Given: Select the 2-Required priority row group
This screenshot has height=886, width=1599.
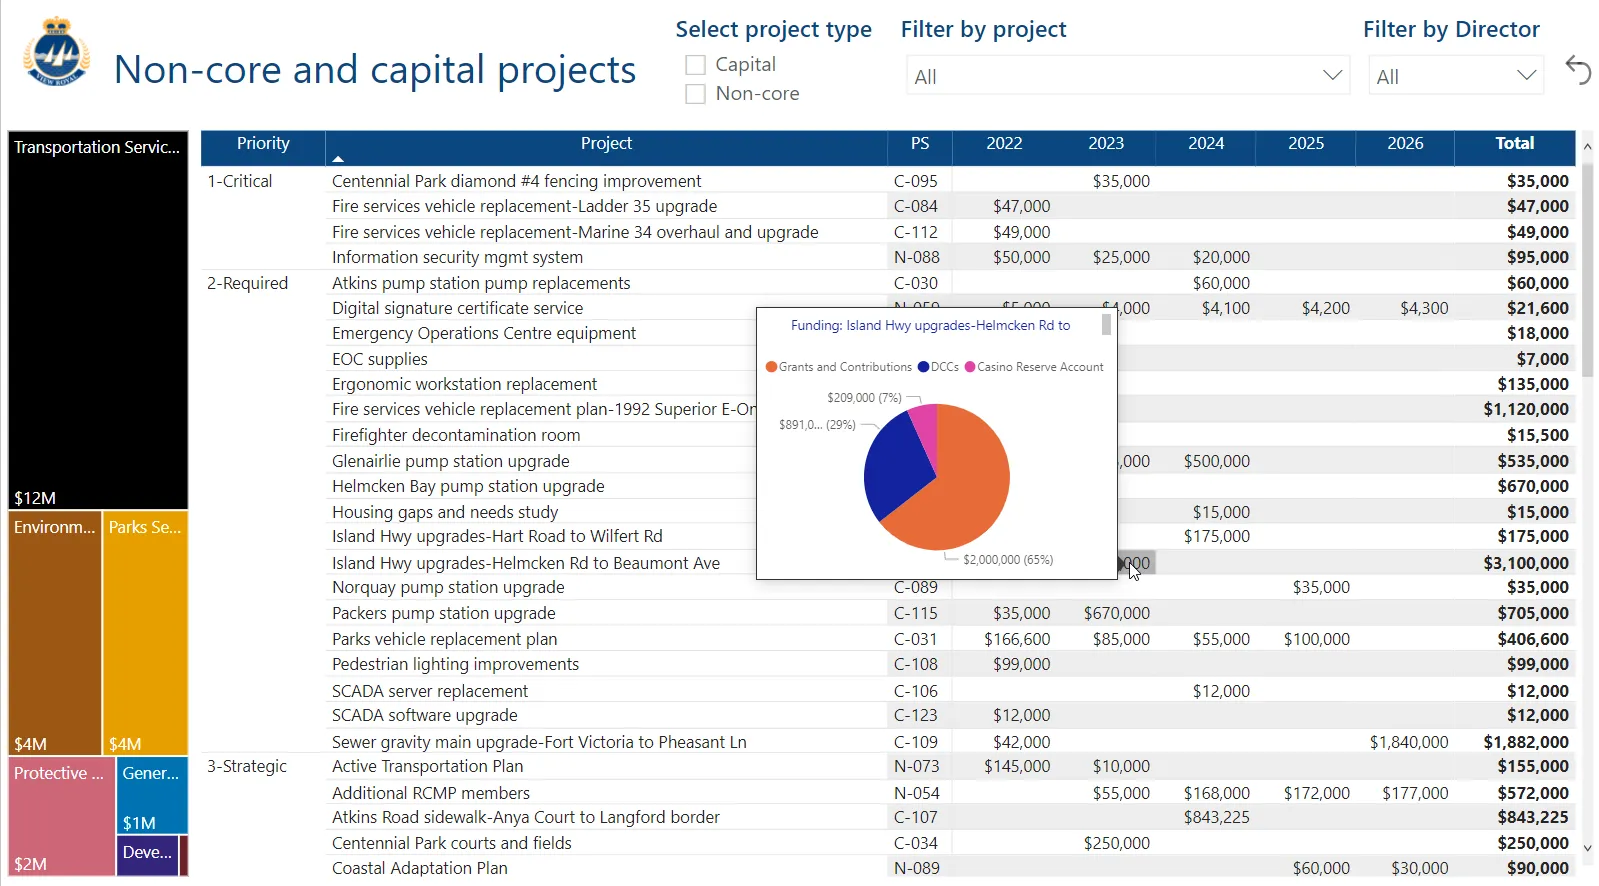Looking at the screenshot, I should click(x=247, y=283).
